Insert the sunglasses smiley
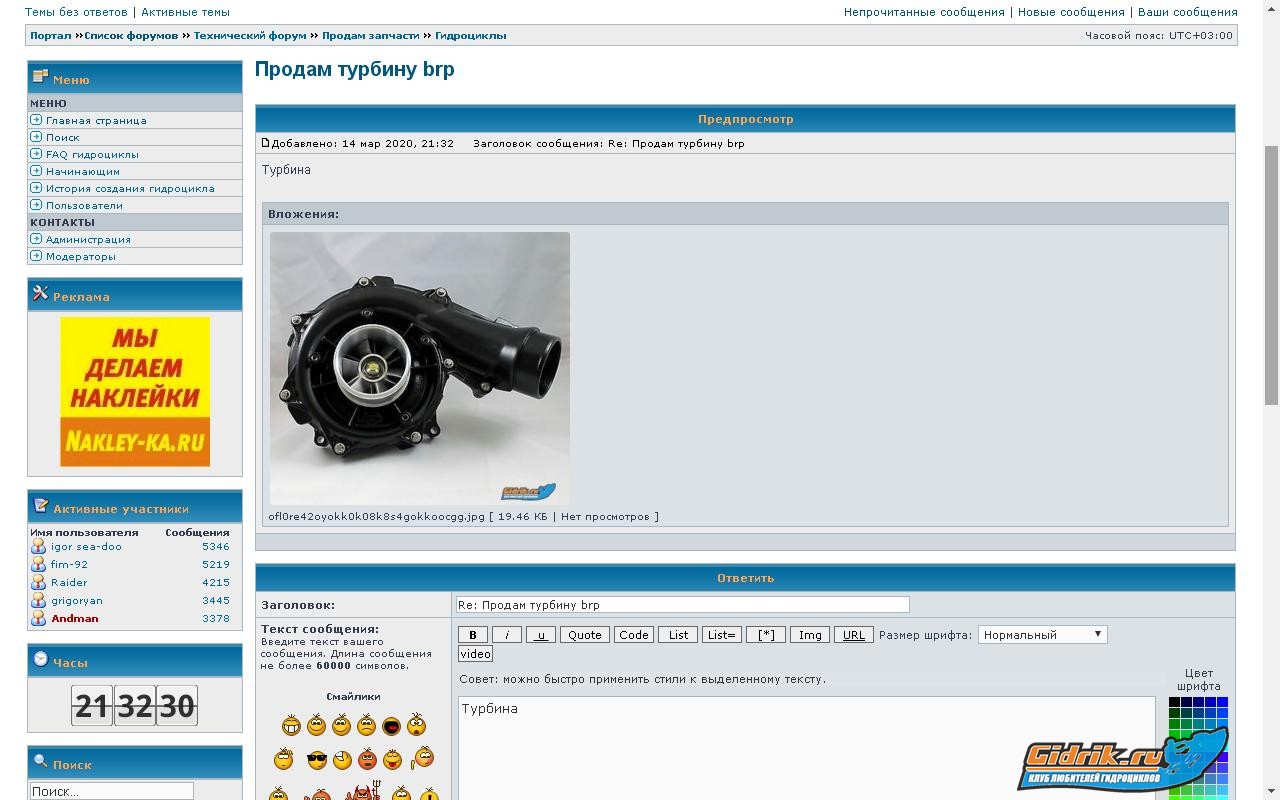The height and width of the screenshot is (800, 1280). pos(316,760)
